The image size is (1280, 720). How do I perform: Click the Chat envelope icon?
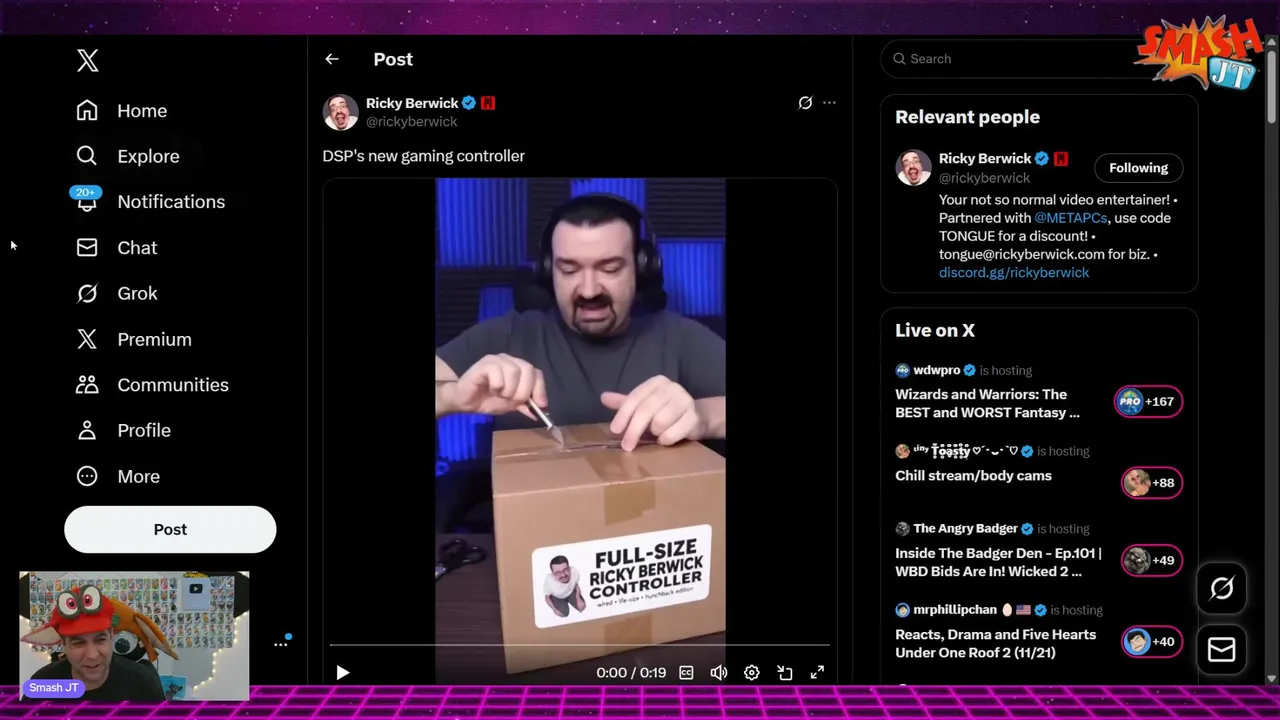[87, 248]
